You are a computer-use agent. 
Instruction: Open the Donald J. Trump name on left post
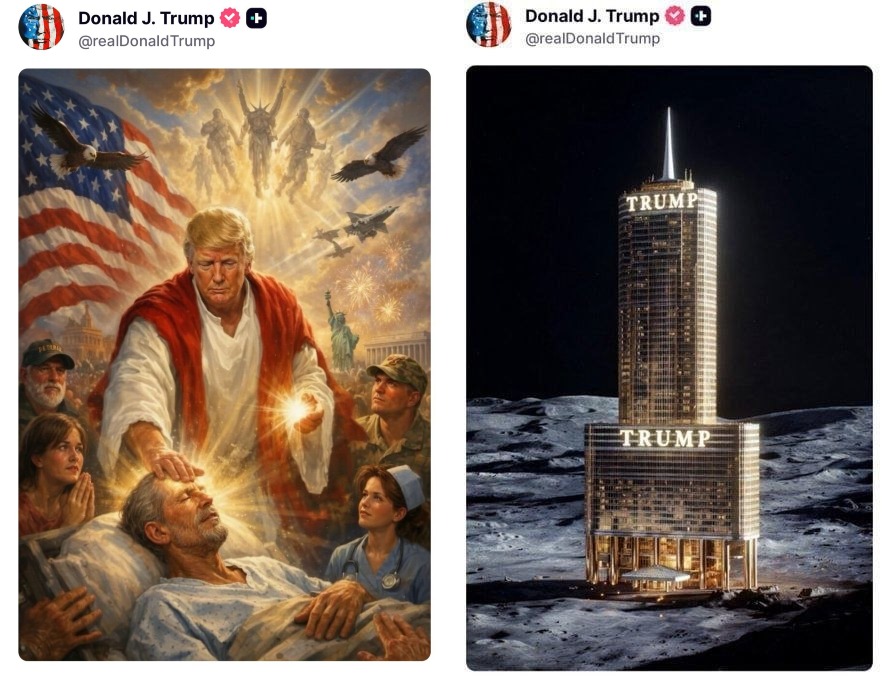click(x=146, y=18)
